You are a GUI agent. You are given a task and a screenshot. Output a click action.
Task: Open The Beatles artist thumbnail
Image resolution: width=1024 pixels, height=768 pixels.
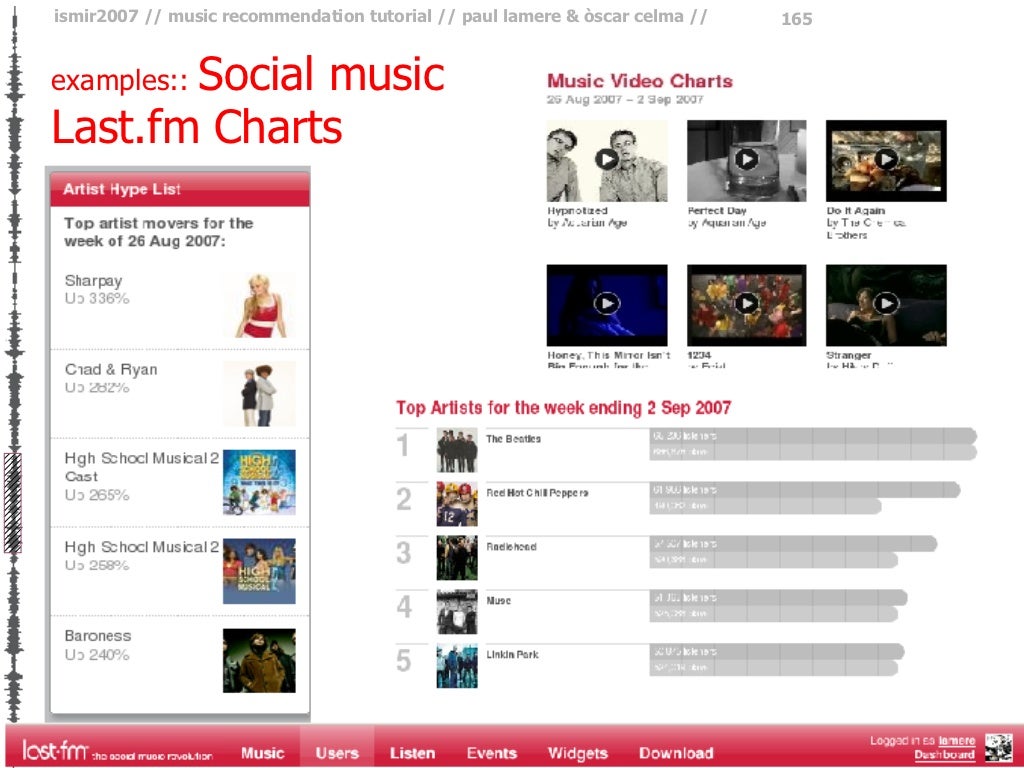point(457,451)
